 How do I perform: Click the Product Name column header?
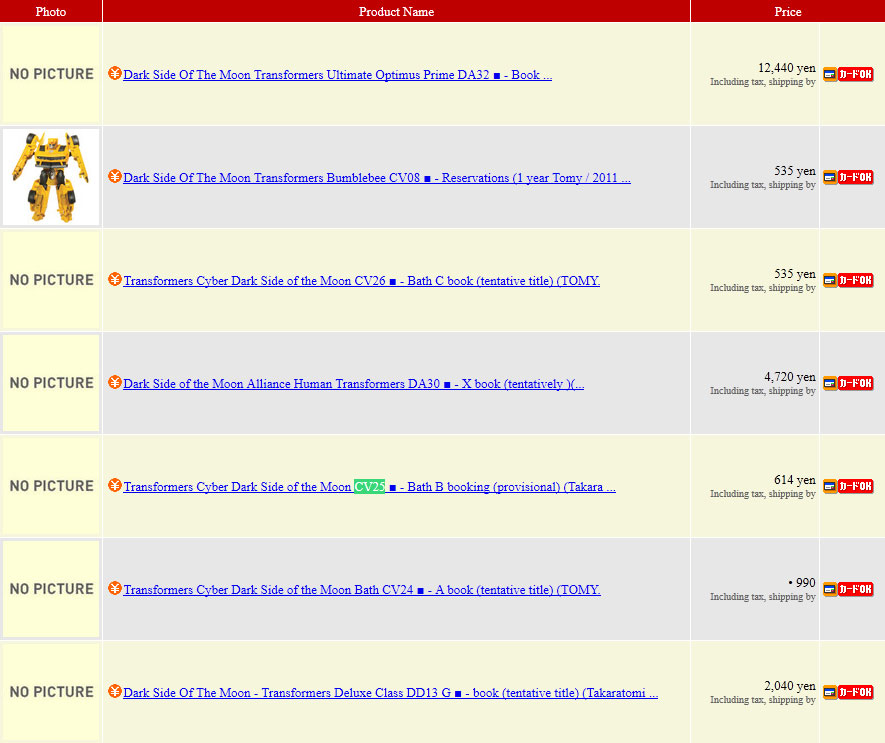pos(396,11)
